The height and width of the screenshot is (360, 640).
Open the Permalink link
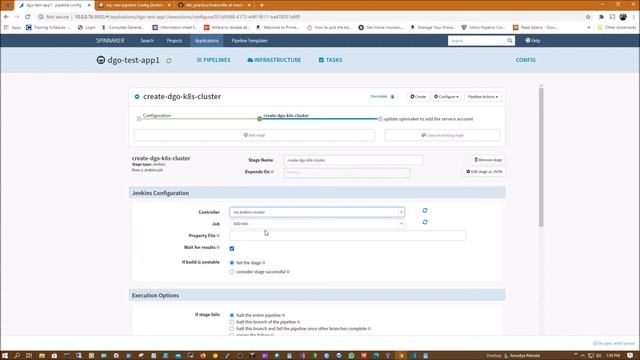coord(379,97)
